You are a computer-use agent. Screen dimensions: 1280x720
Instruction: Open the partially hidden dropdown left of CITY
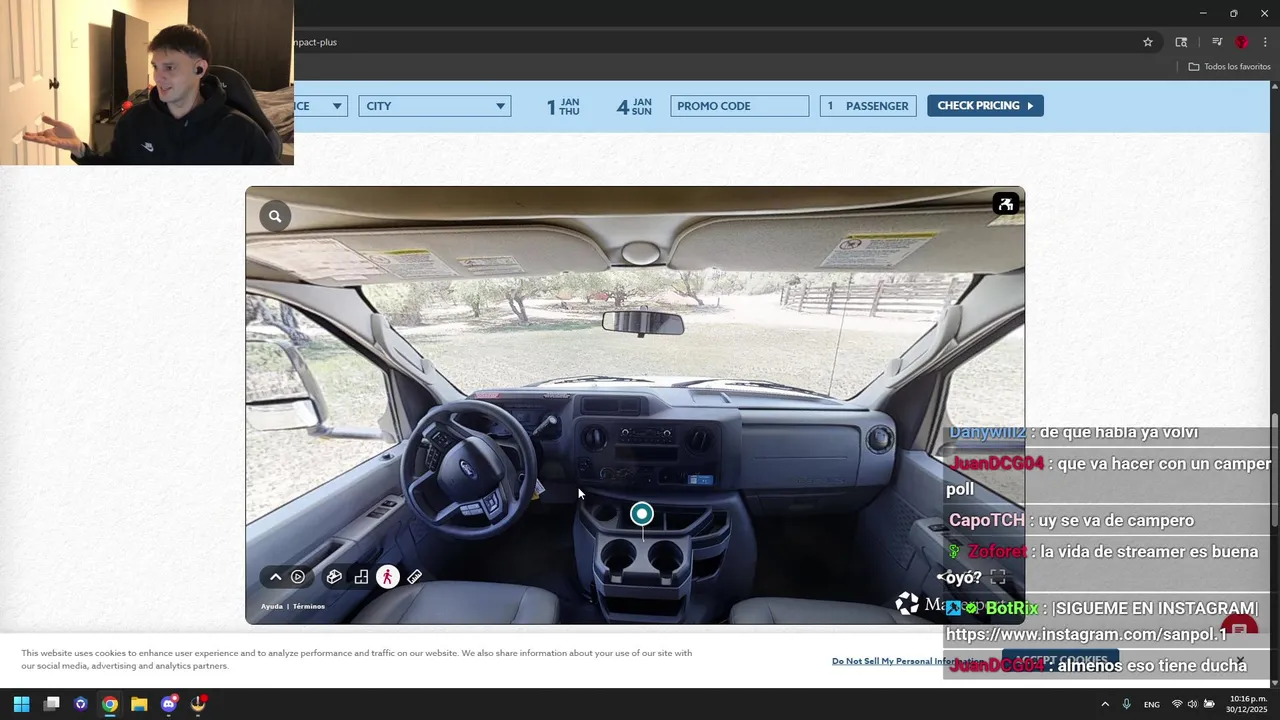[320, 106]
